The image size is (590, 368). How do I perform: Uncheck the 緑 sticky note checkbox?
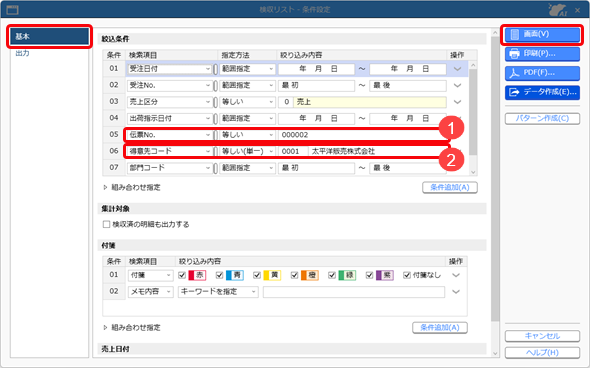332,275
